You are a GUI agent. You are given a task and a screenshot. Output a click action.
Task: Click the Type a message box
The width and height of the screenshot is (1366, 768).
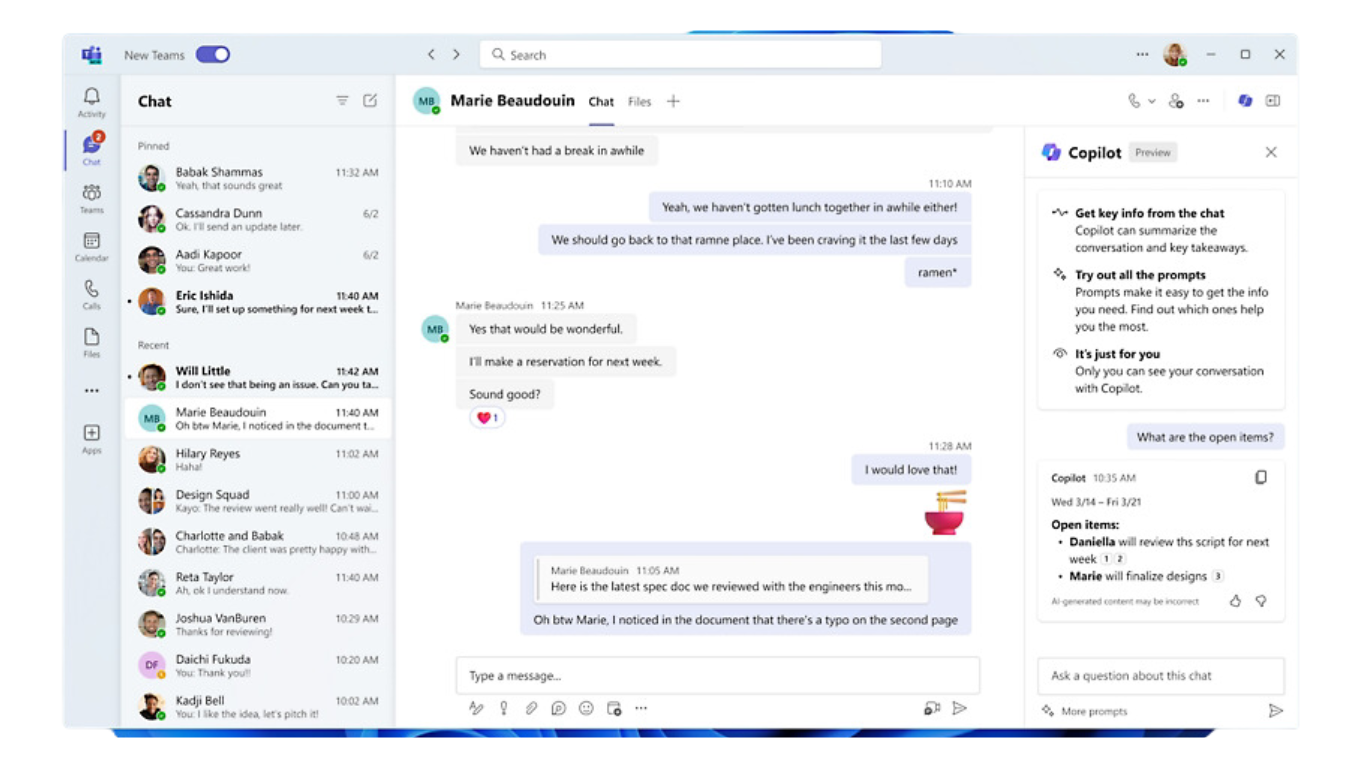click(718, 676)
